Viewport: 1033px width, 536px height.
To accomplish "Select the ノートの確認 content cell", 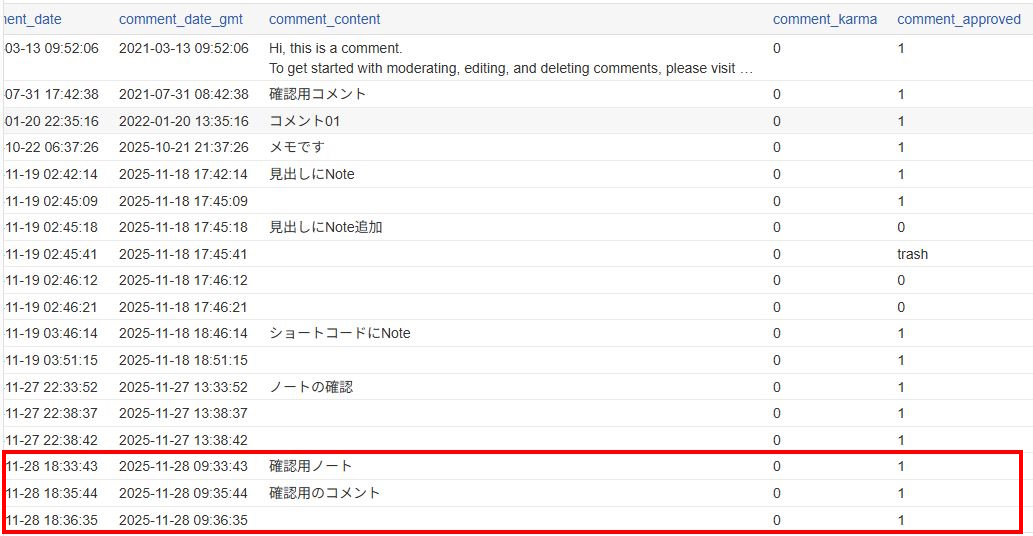I will [x=311, y=387].
